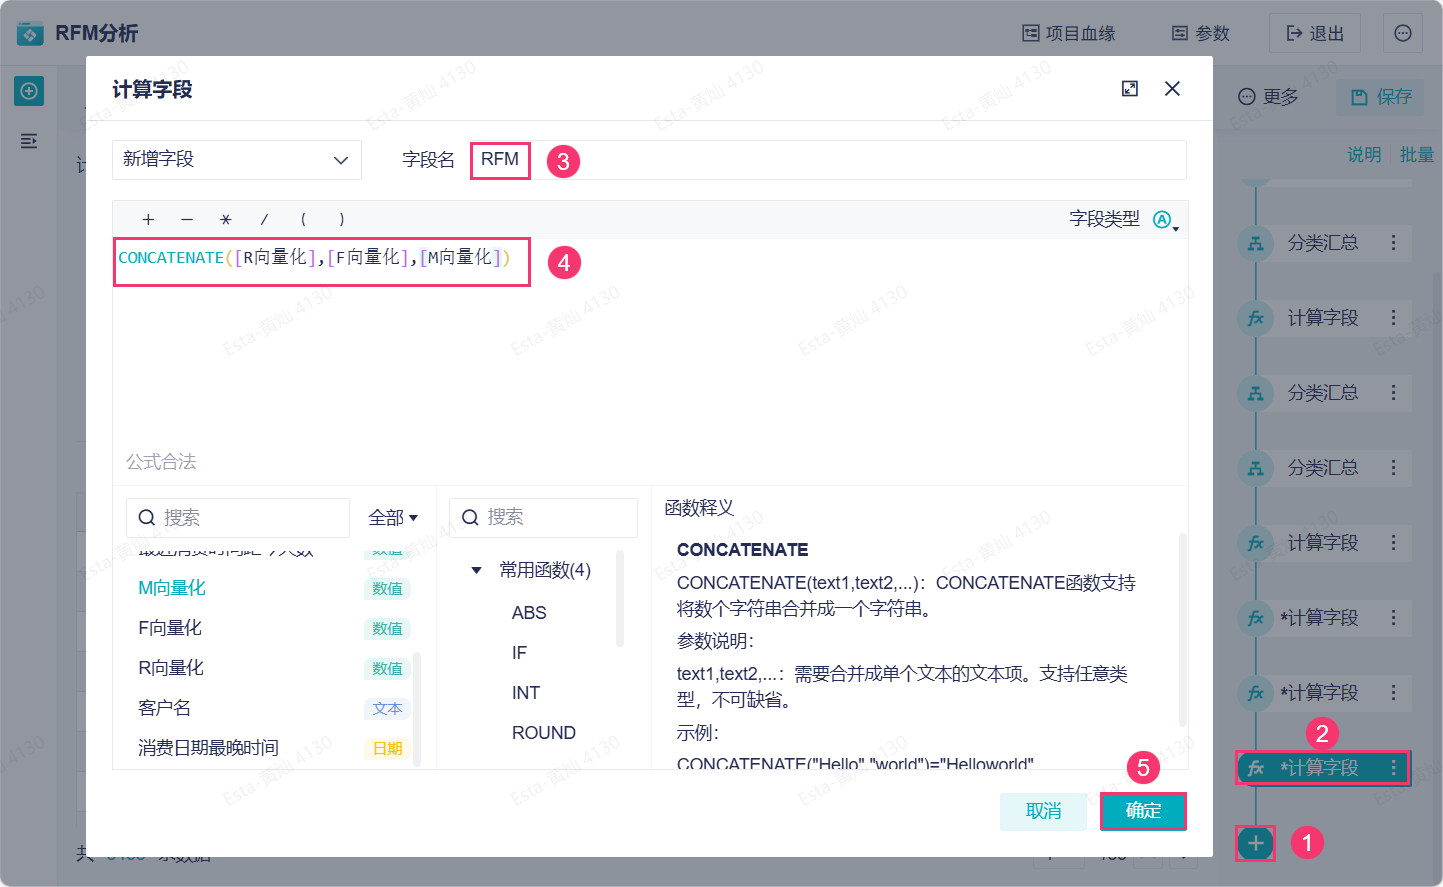Select the ROUND function

click(544, 733)
